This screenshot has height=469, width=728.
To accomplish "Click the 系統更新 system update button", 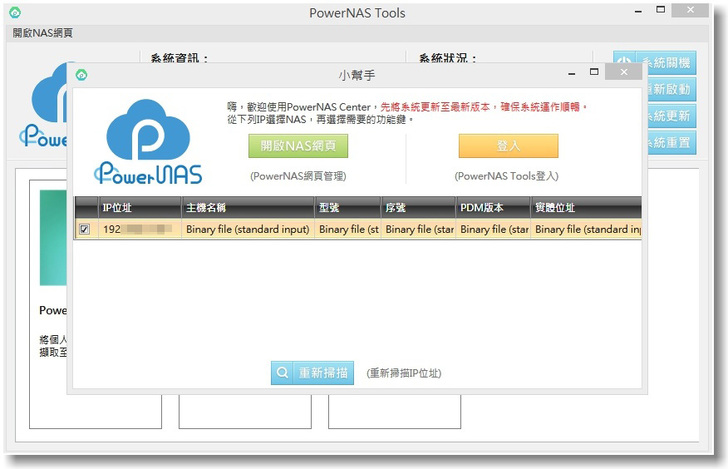I will click(x=671, y=116).
